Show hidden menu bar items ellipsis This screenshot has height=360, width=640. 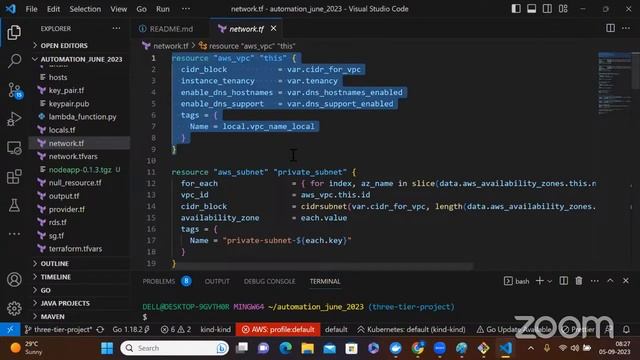(186, 9)
